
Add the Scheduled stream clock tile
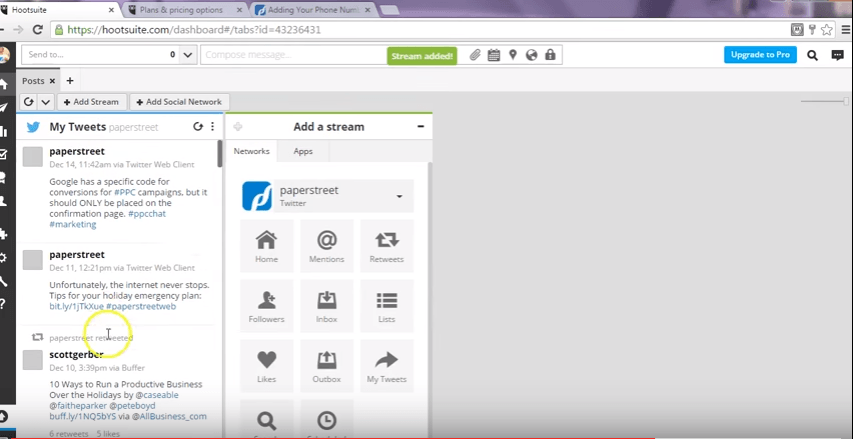click(x=327, y=419)
